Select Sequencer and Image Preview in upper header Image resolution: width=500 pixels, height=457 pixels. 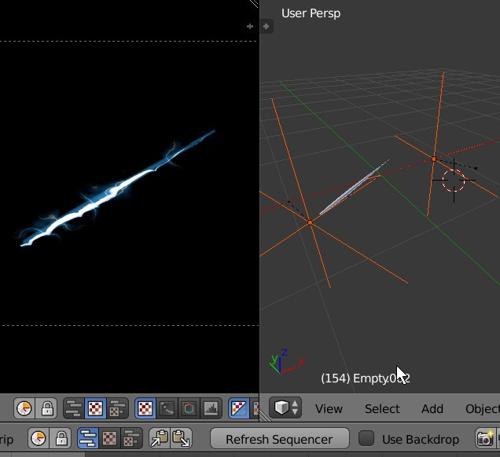[x=117, y=408]
